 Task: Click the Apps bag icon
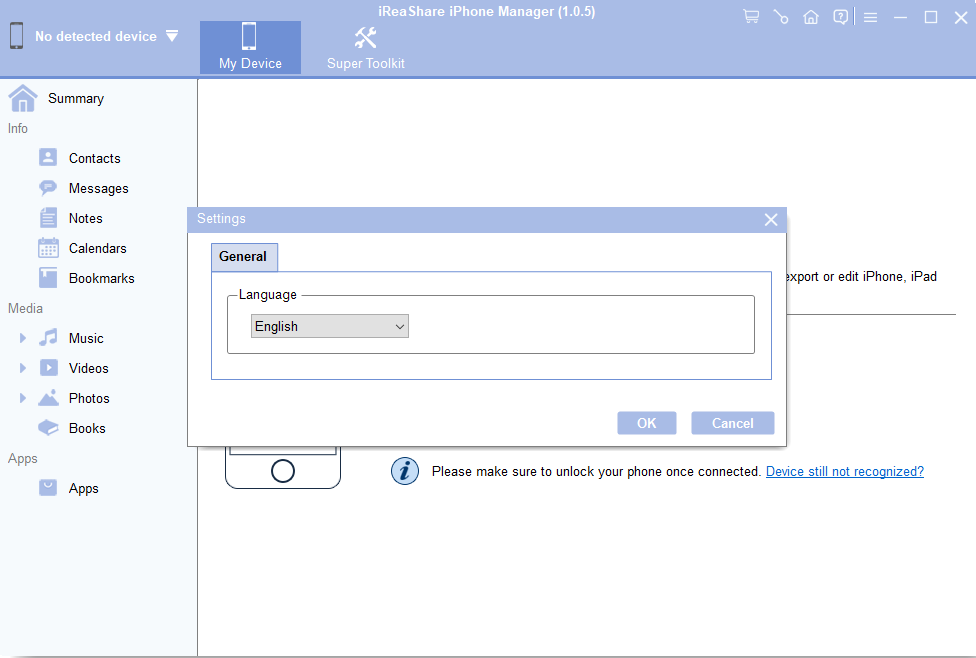point(48,487)
